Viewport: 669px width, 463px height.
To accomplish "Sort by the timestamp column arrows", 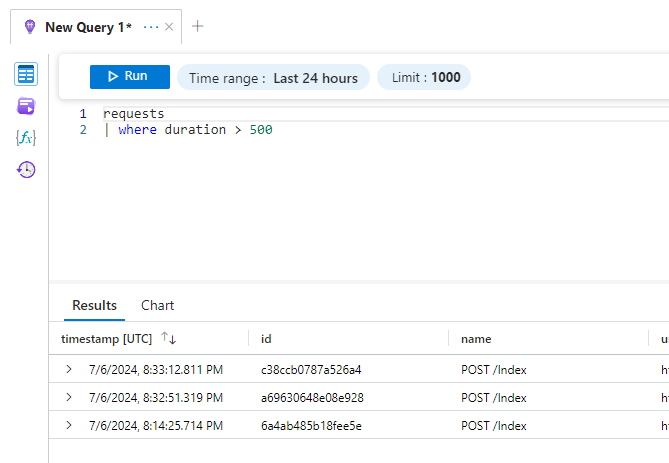I will point(169,338).
